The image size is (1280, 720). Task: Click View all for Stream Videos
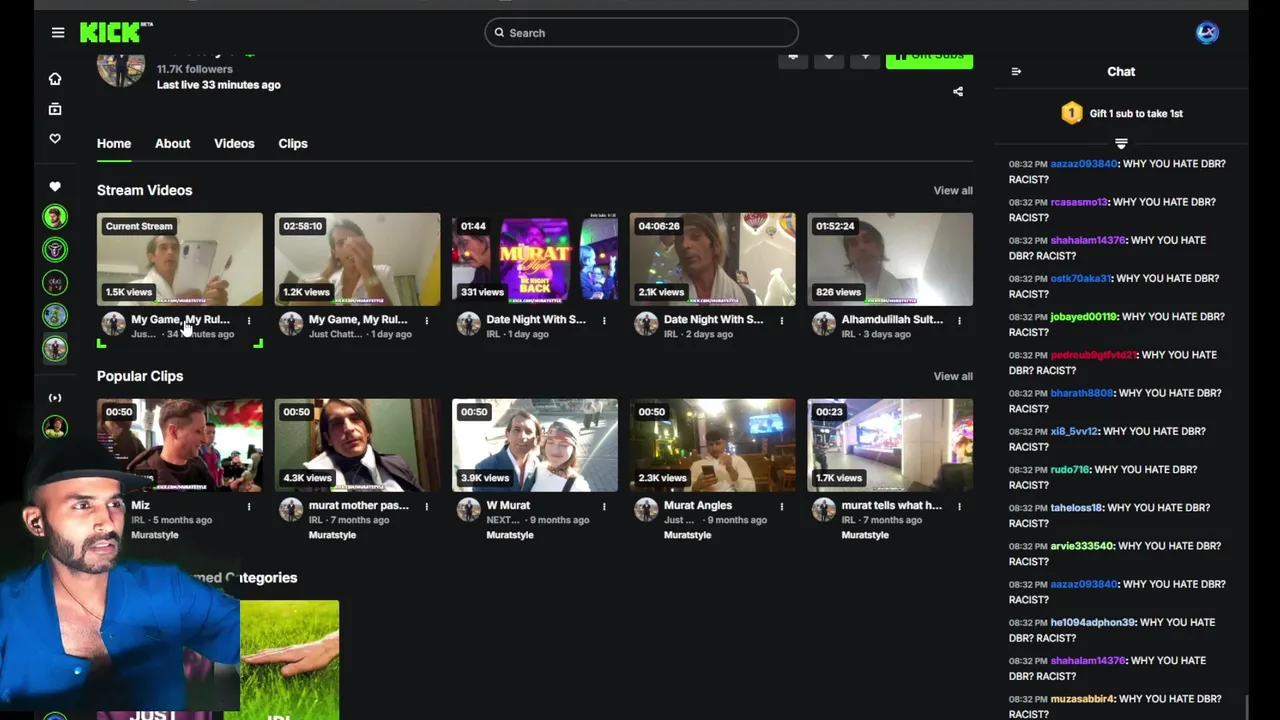pos(953,191)
